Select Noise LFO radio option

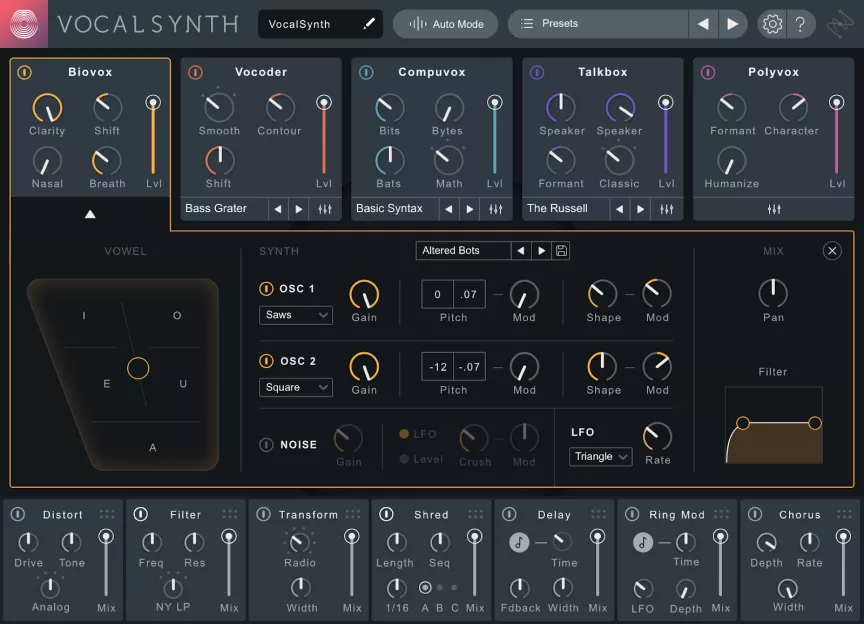404,434
